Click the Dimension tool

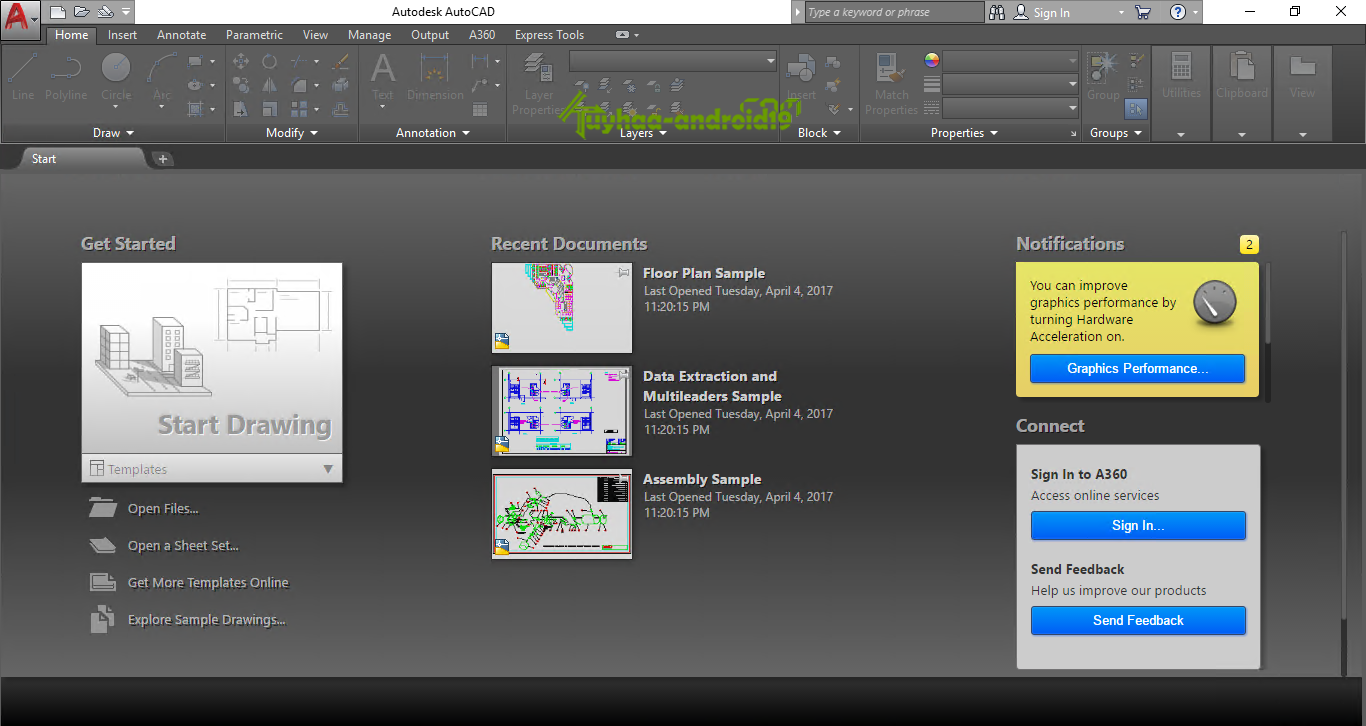click(x=435, y=76)
